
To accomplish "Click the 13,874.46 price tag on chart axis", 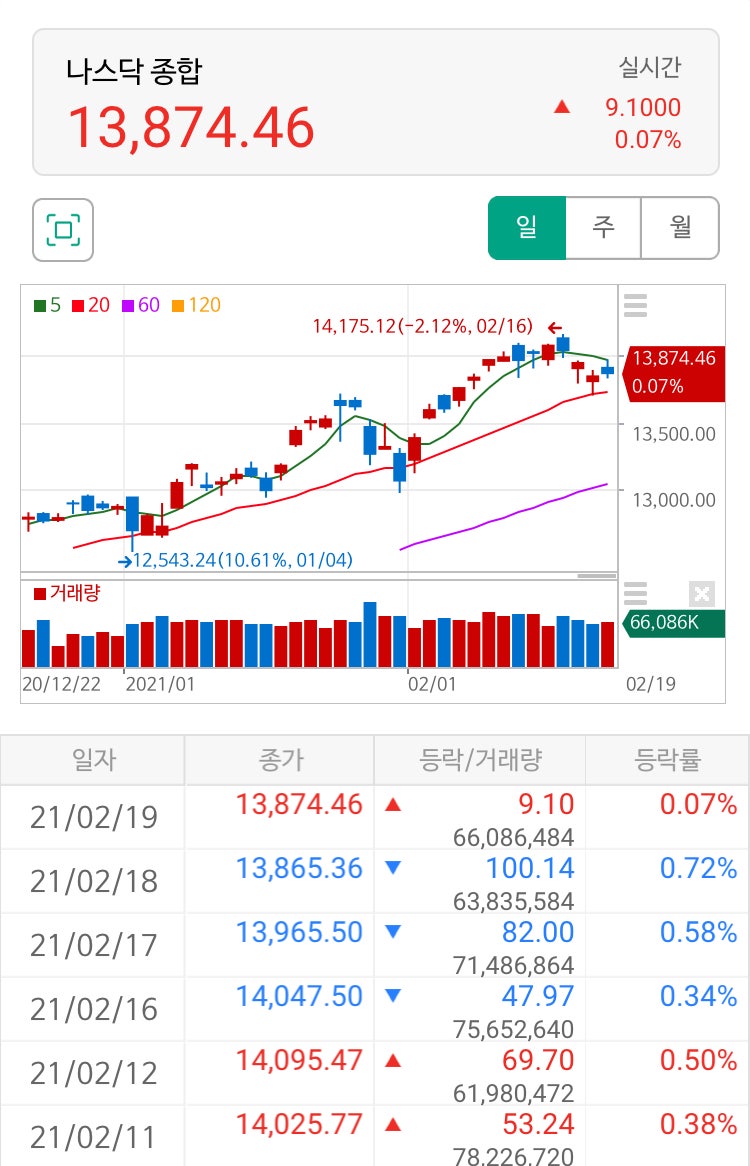I will [x=673, y=373].
